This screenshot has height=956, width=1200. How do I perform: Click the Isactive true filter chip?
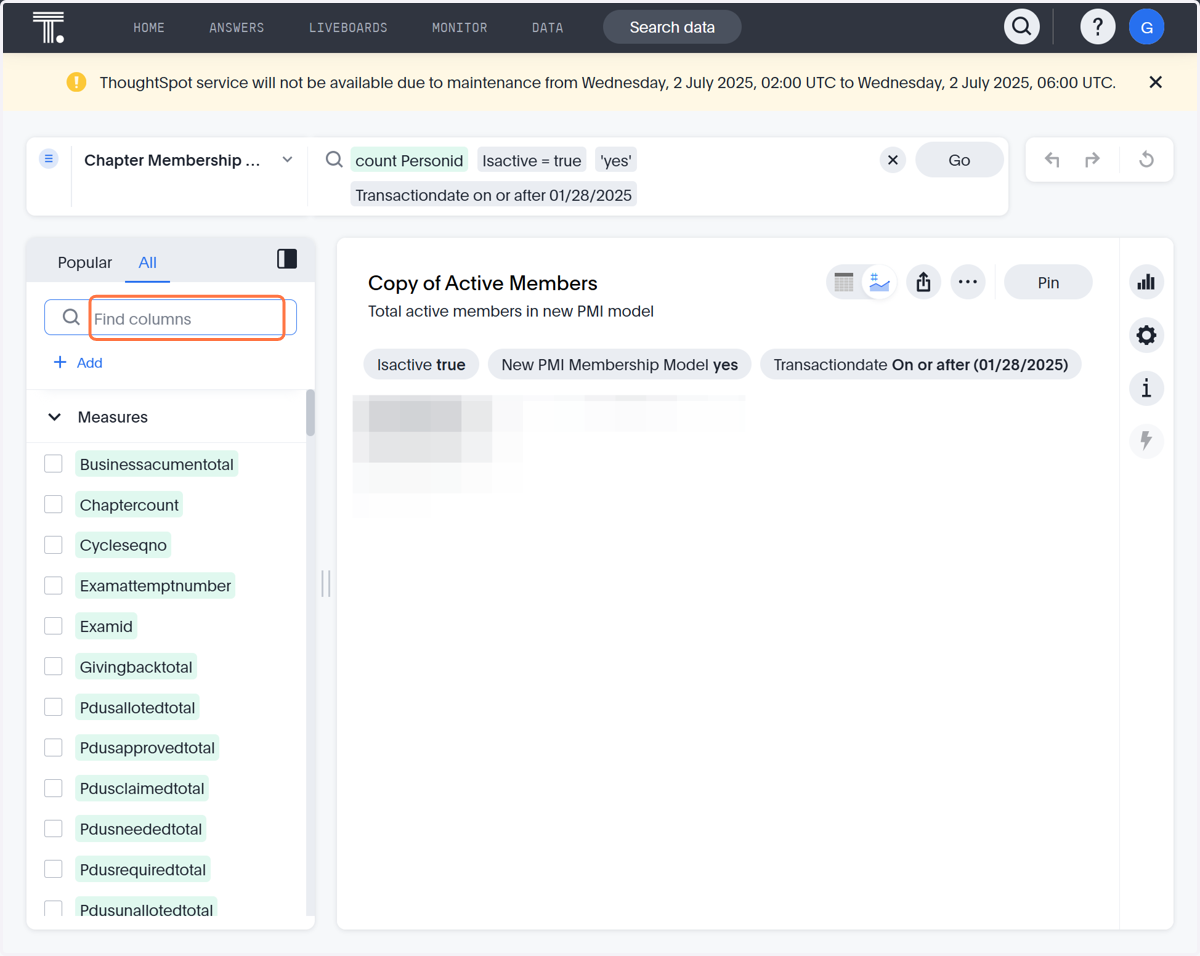pyautogui.click(x=421, y=365)
